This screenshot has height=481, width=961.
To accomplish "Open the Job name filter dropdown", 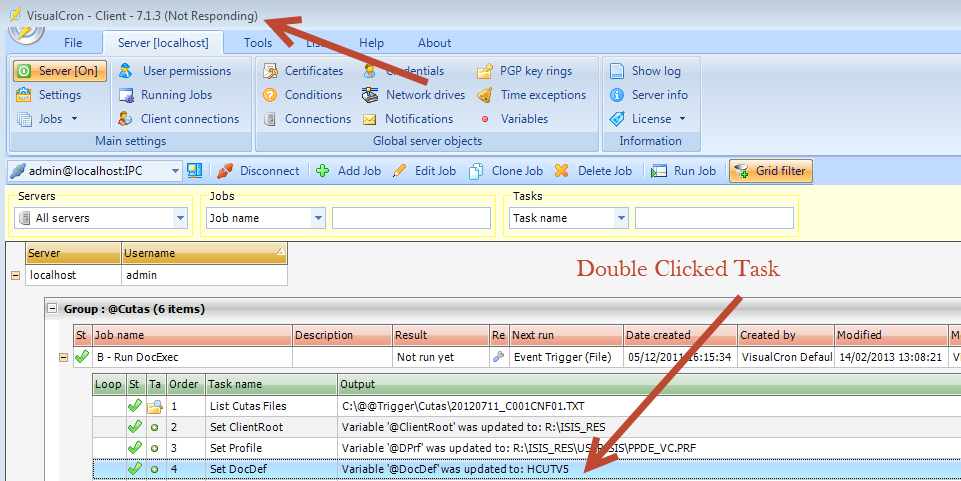I will tap(318, 218).
